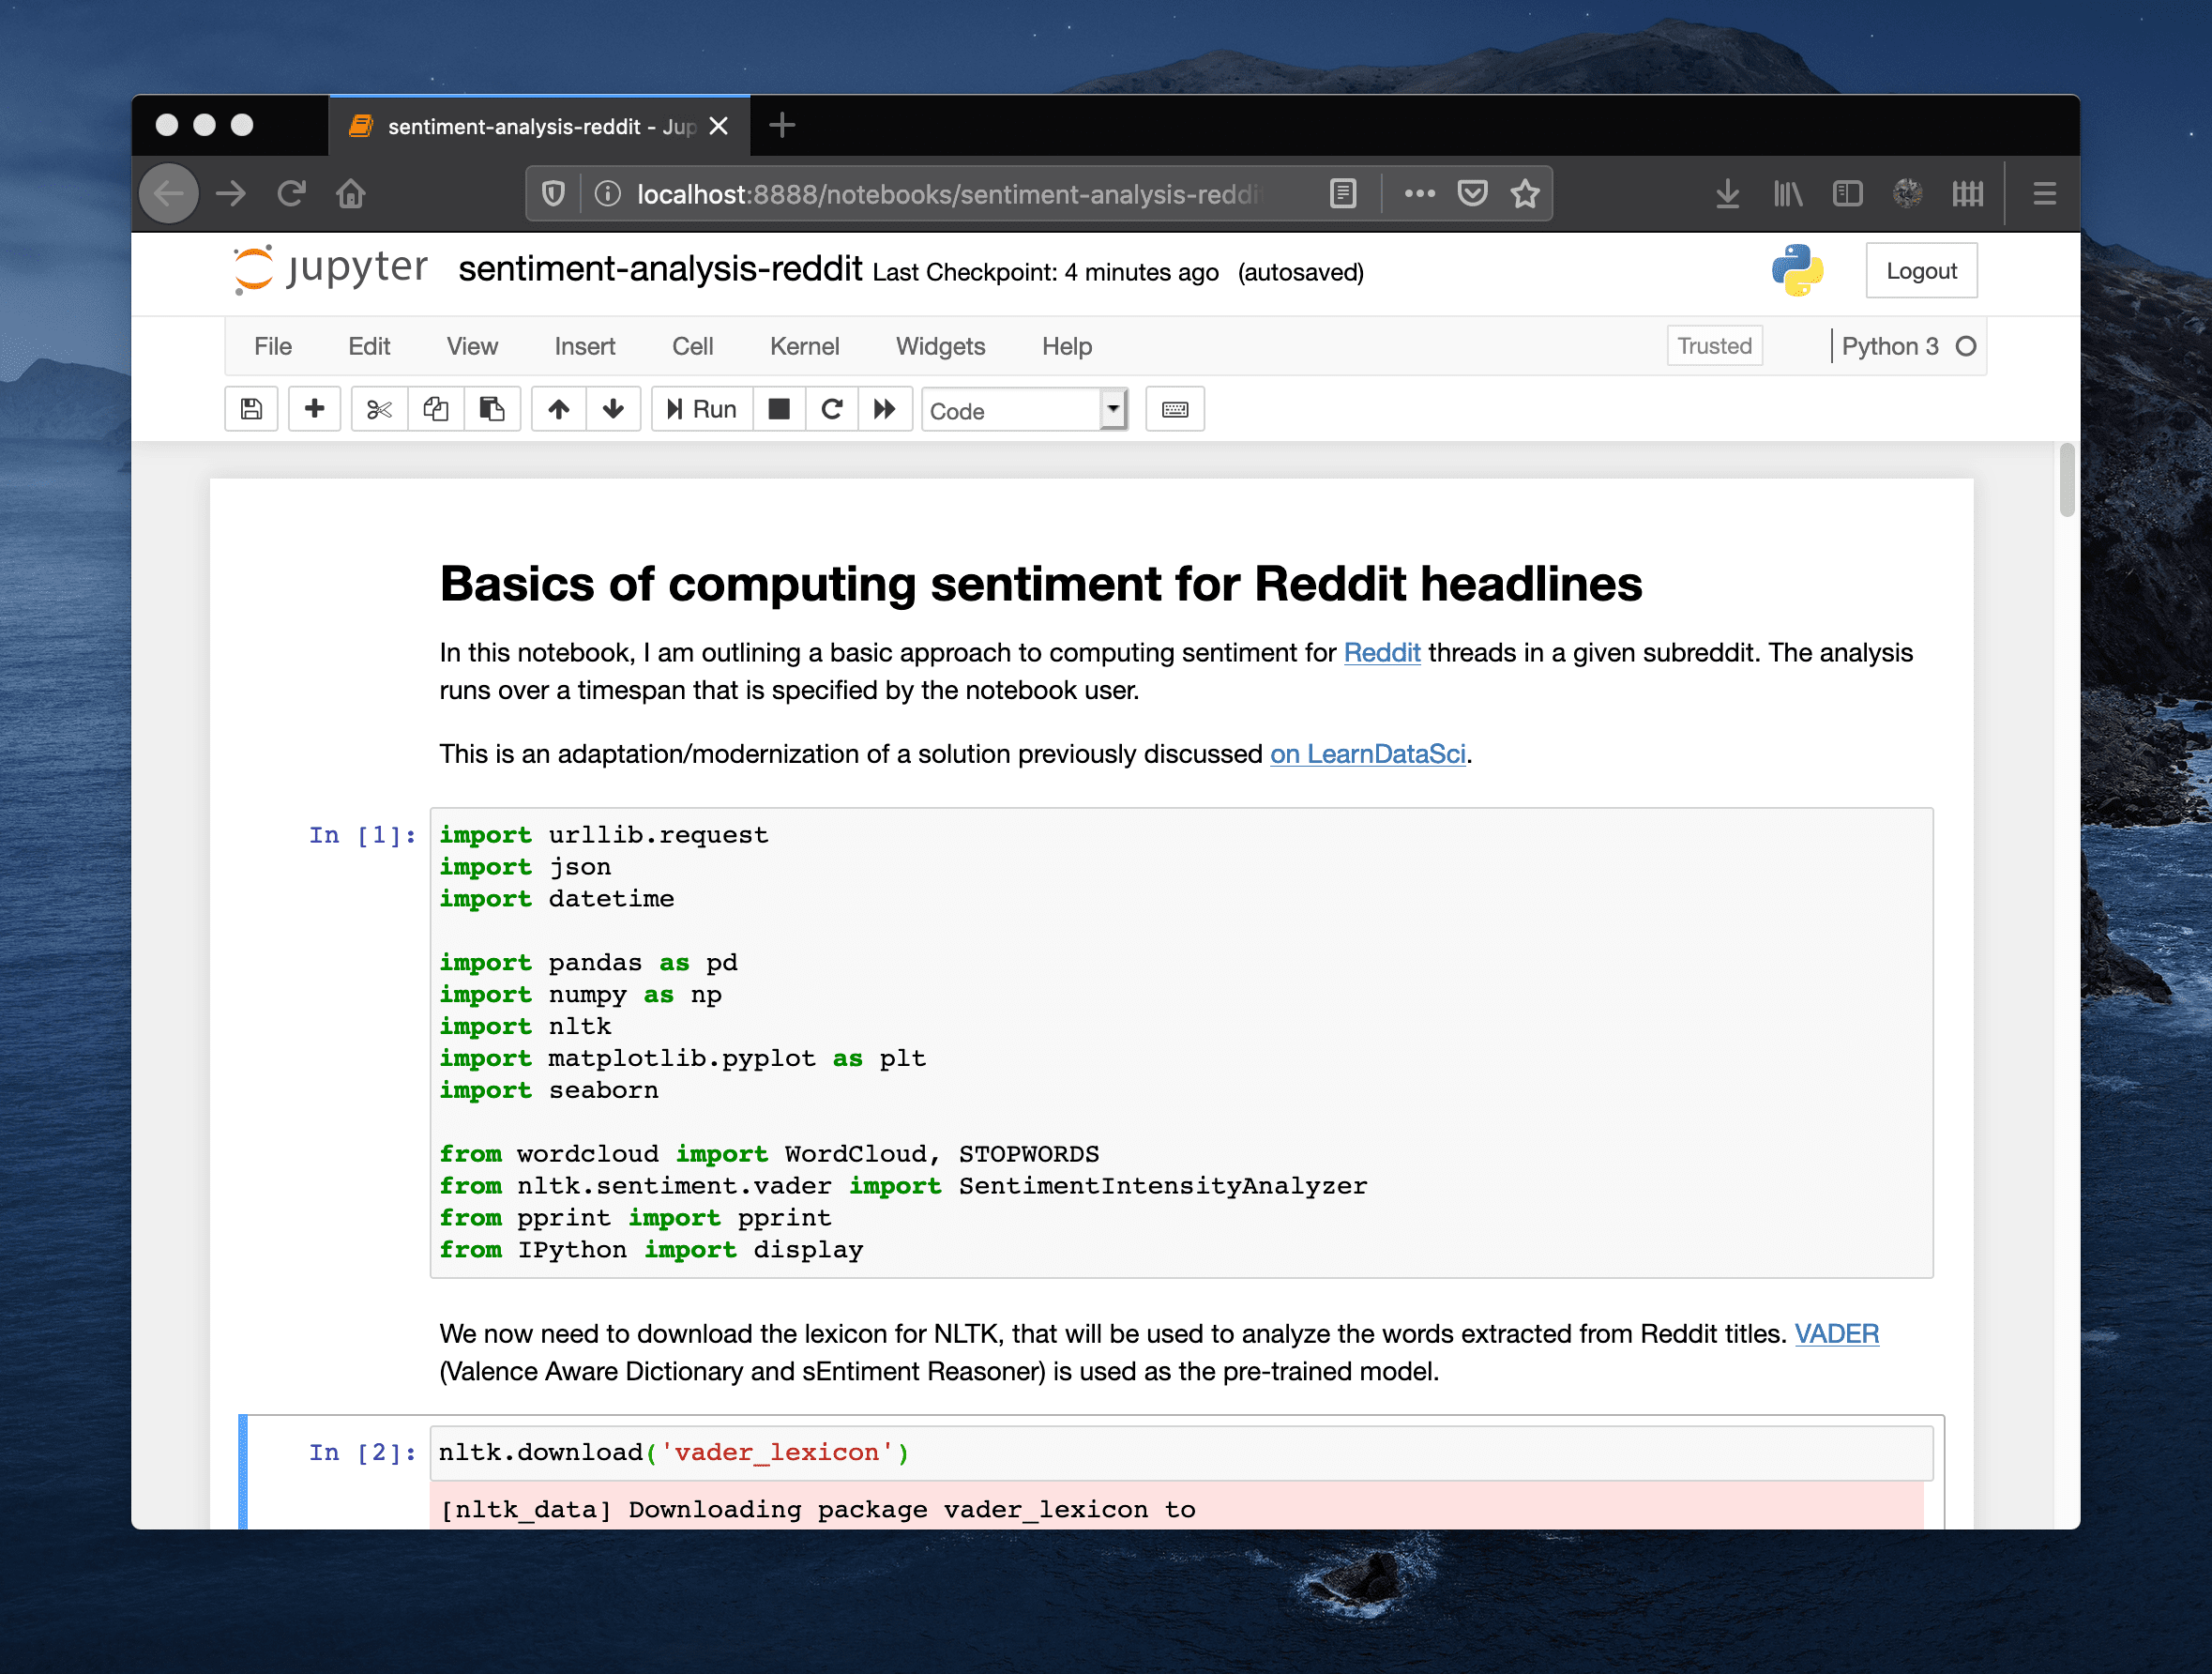Image resolution: width=2212 pixels, height=1674 pixels.
Task: Click the Run cell button
Action: [x=700, y=410]
